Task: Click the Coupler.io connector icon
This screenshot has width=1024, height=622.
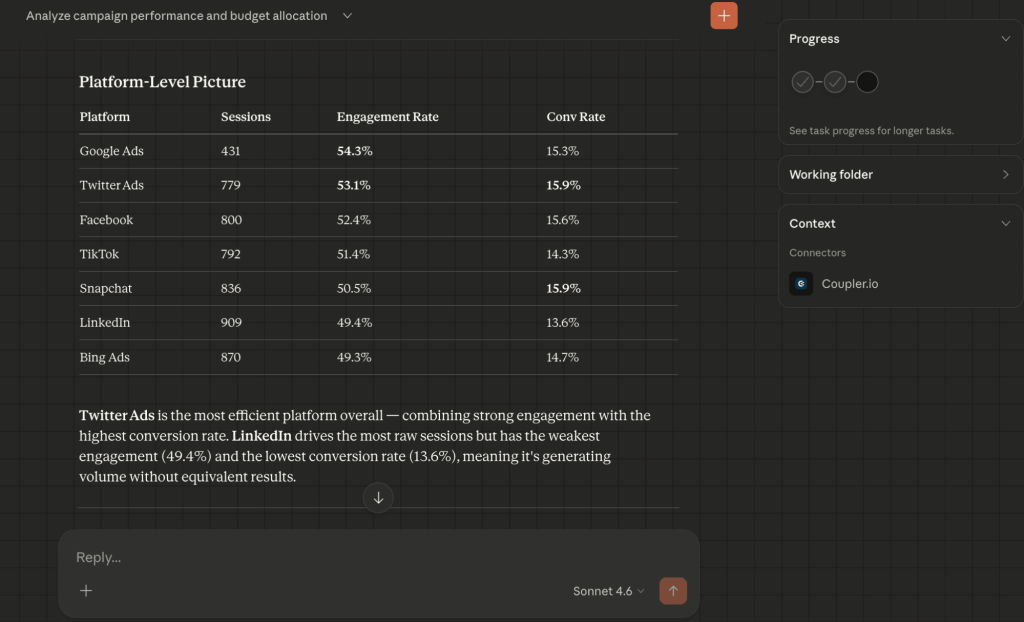Action: click(802, 284)
